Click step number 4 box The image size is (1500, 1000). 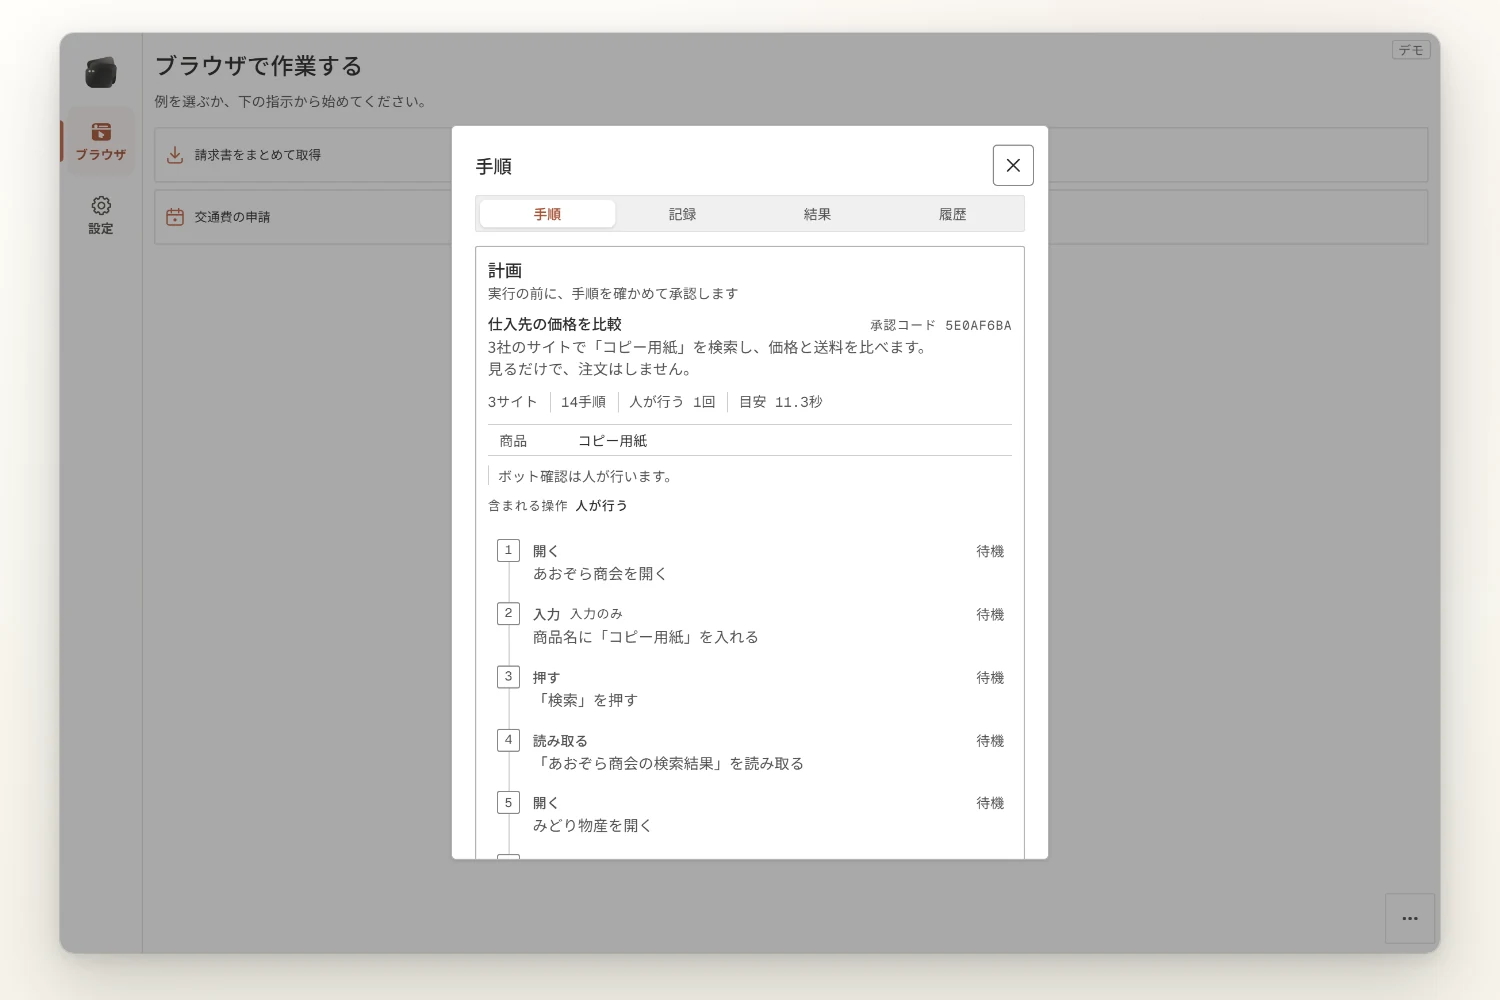pyautogui.click(x=508, y=740)
